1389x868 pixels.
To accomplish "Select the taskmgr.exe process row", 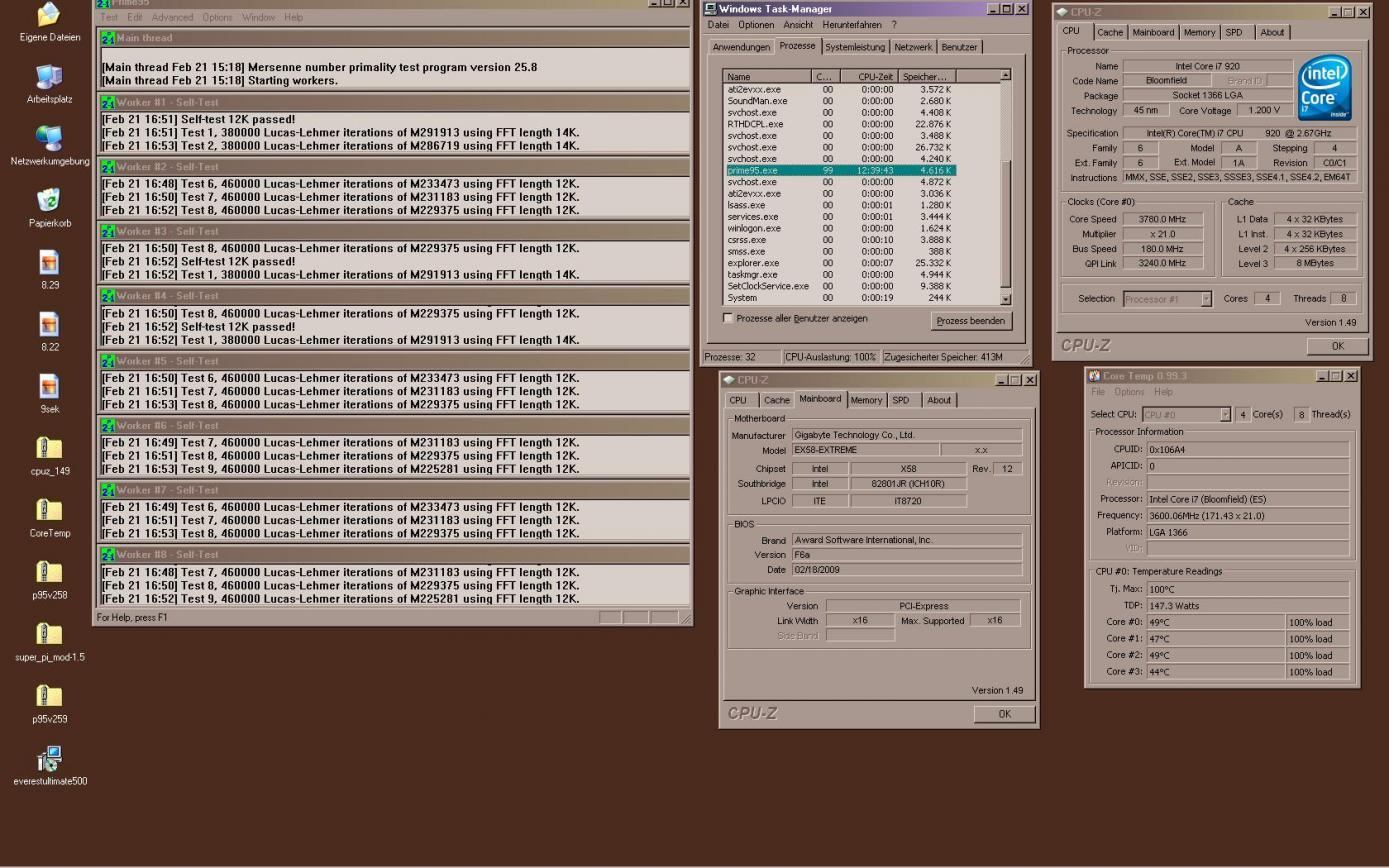I will pos(840,274).
